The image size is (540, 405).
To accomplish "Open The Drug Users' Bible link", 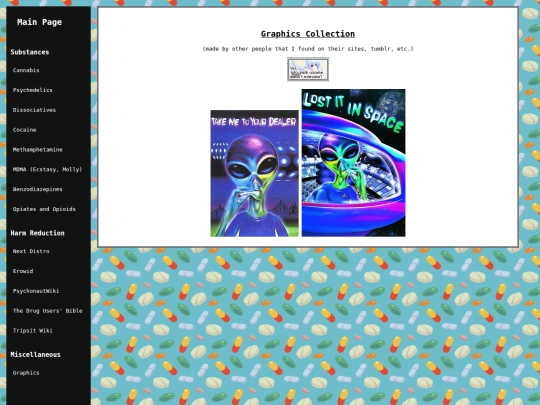I will click(x=48, y=311).
